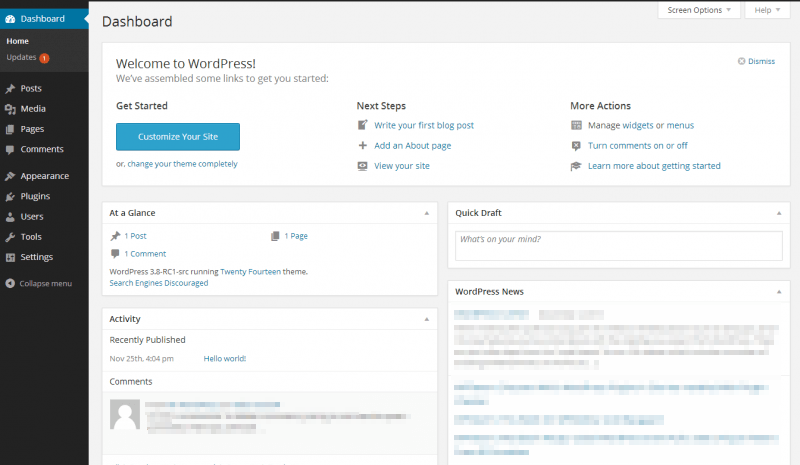
Task: Click the pushpin icon next to 1 Post
Action: (115, 236)
